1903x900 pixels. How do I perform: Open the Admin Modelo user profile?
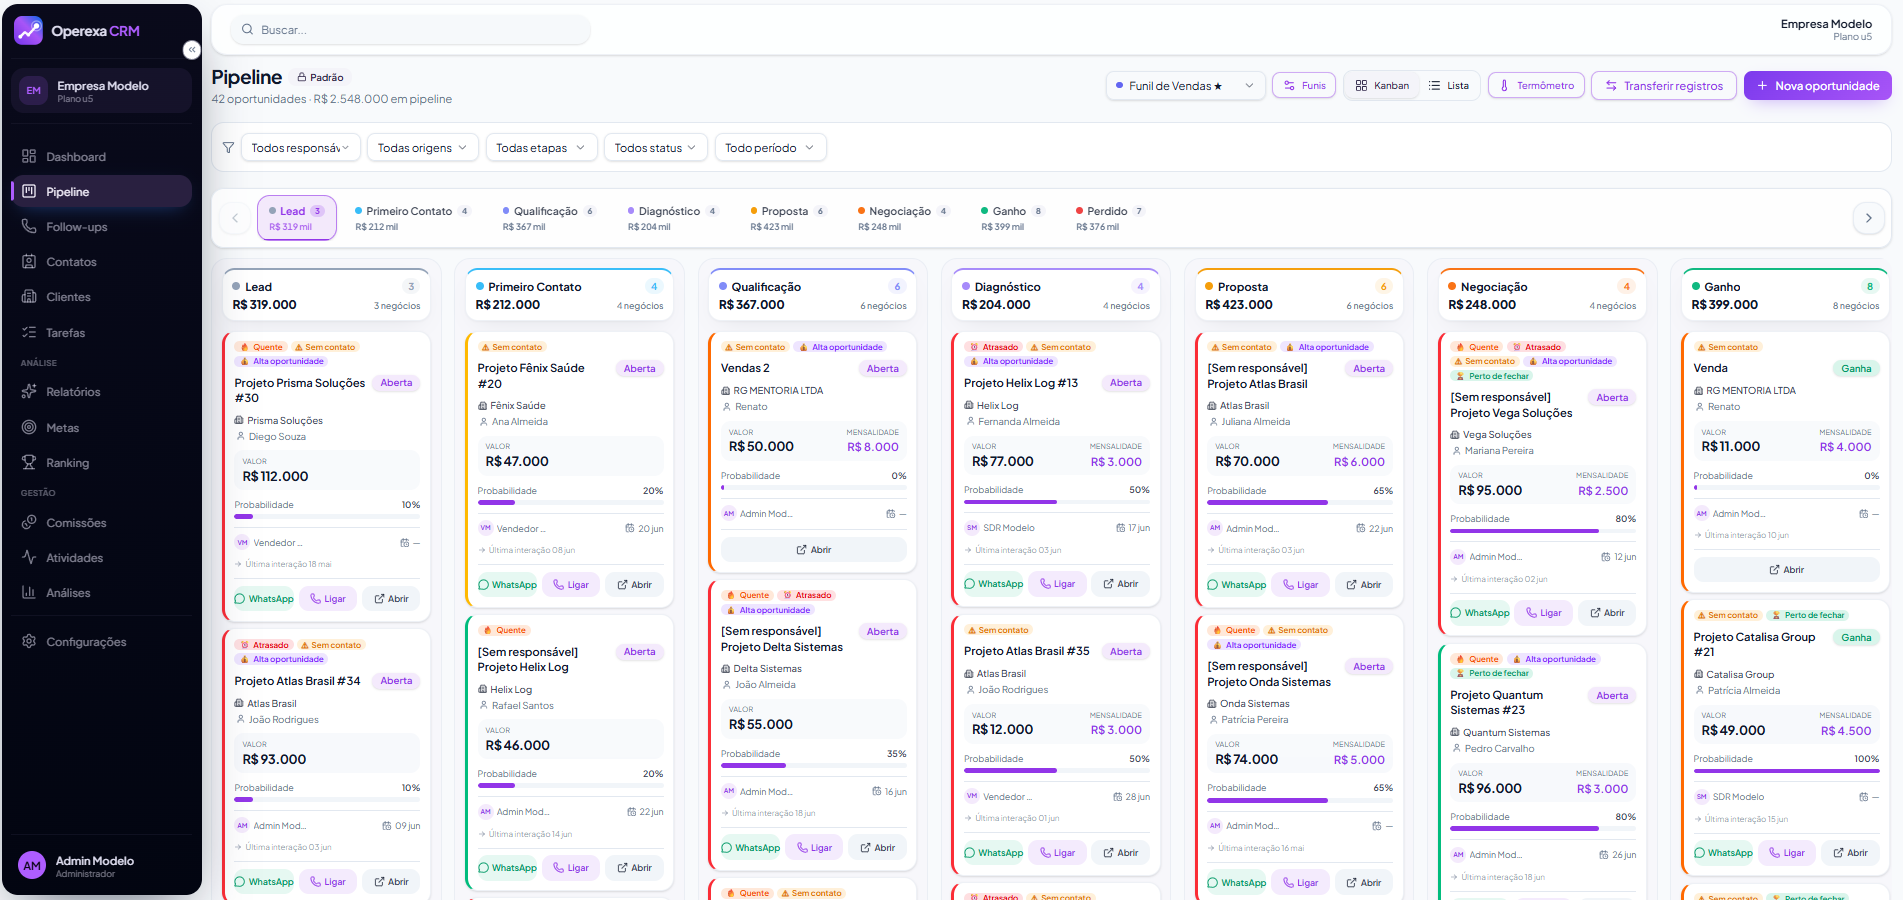pyautogui.click(x=101, y=866)
